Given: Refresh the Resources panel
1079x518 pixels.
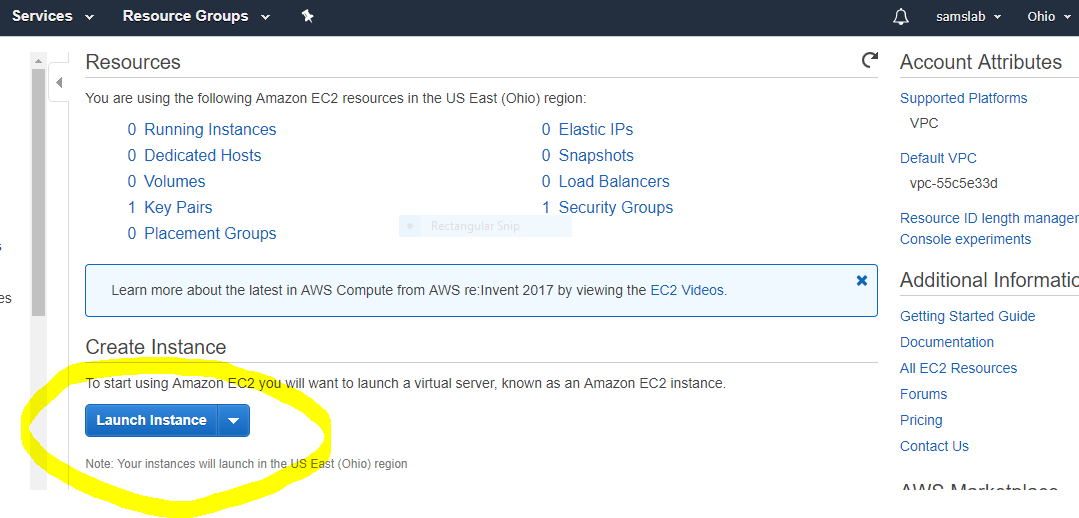Looking at the screenshot, I should (x=870, y=60).
